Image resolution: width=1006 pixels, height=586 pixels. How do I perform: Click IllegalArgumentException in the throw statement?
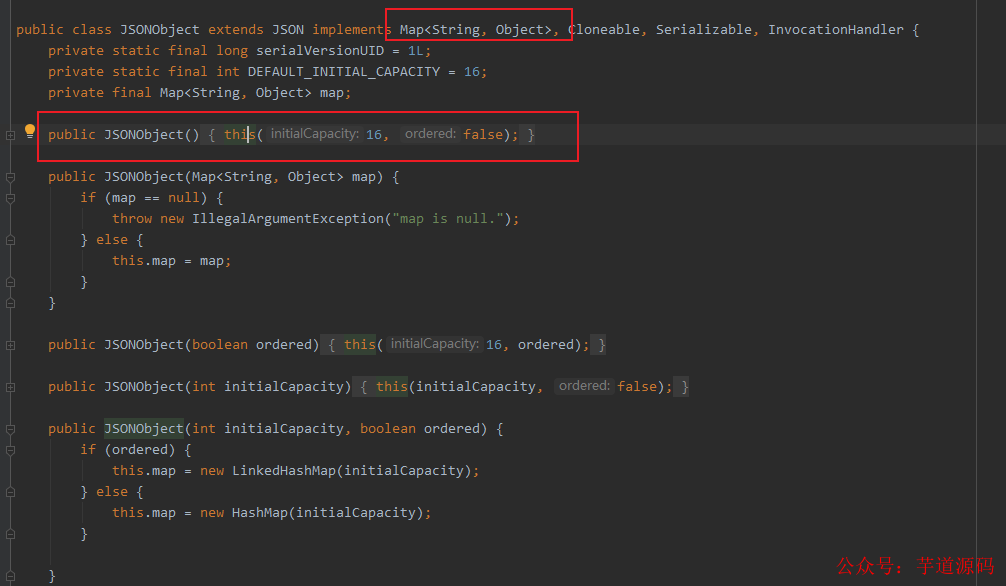click(x=287, y=219)
